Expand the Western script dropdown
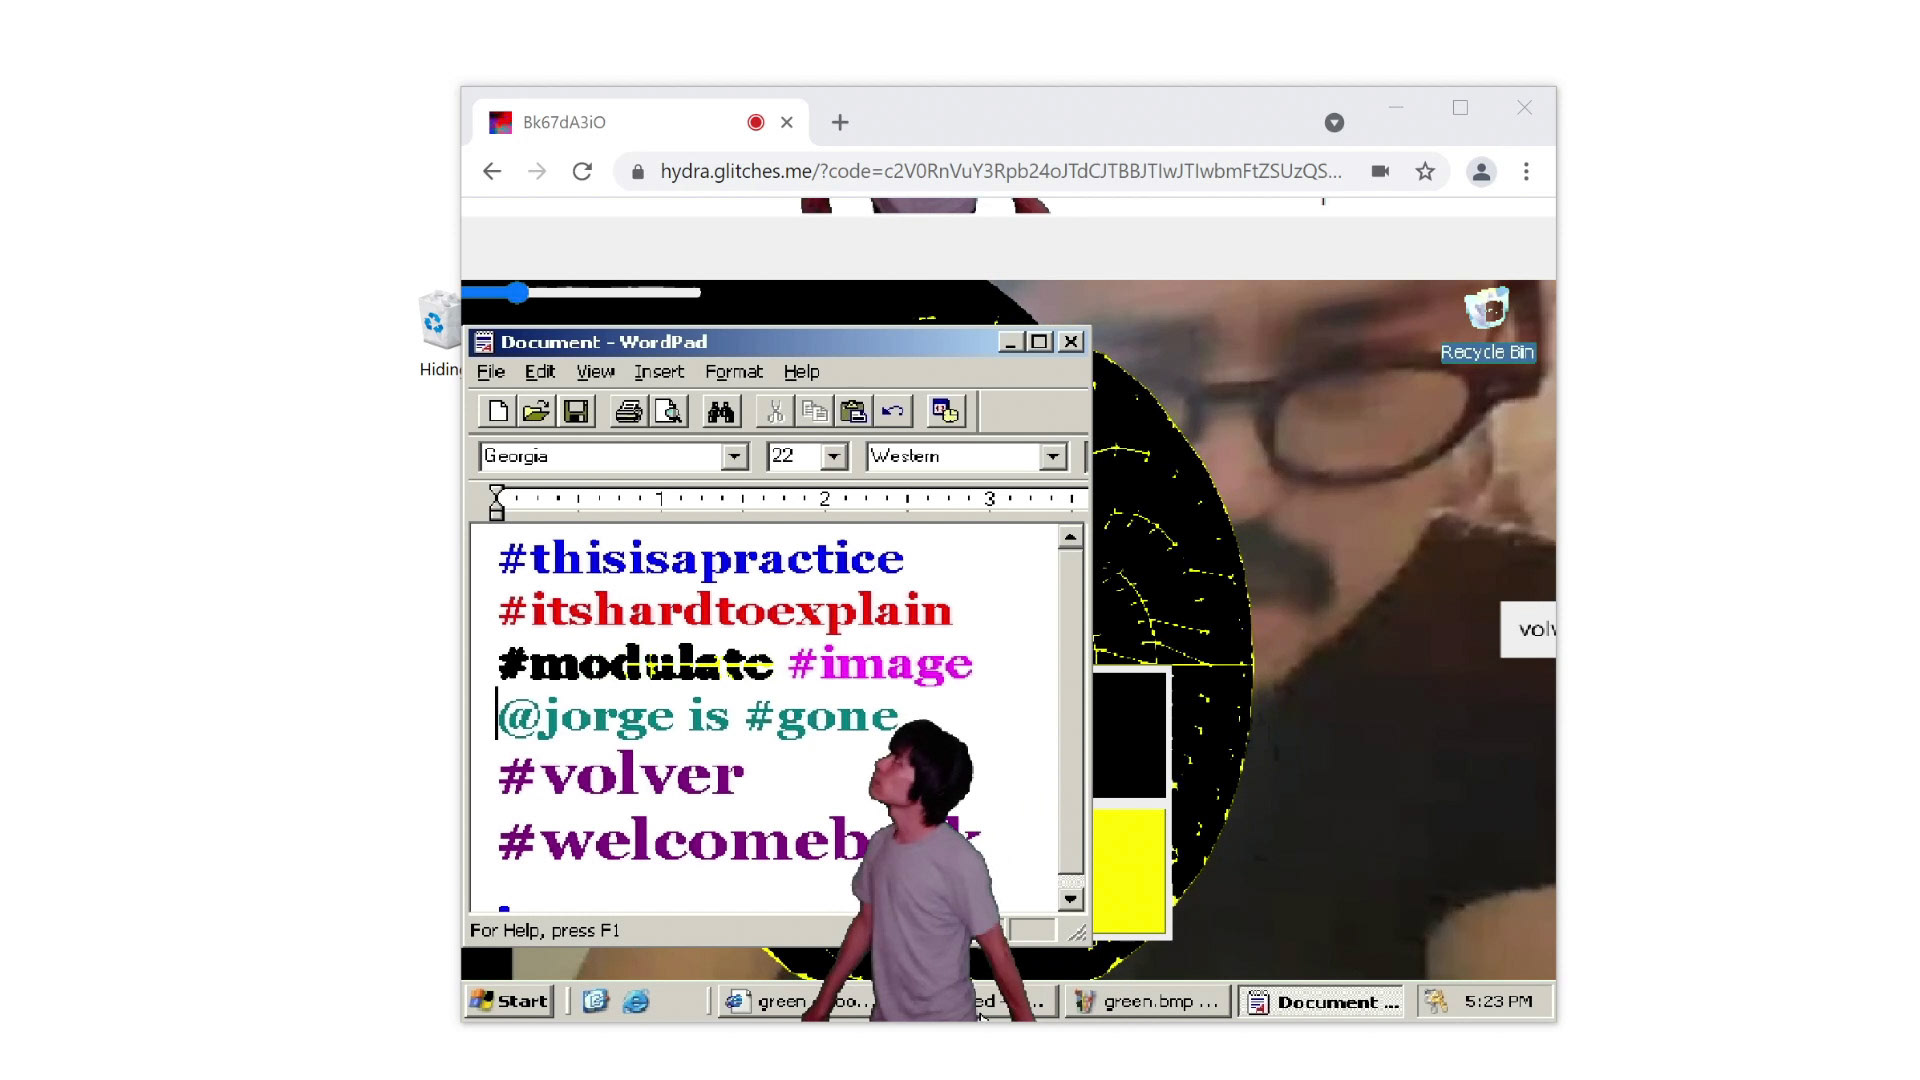This screenshot has width=1920, height=1080. pos(1053,456)
